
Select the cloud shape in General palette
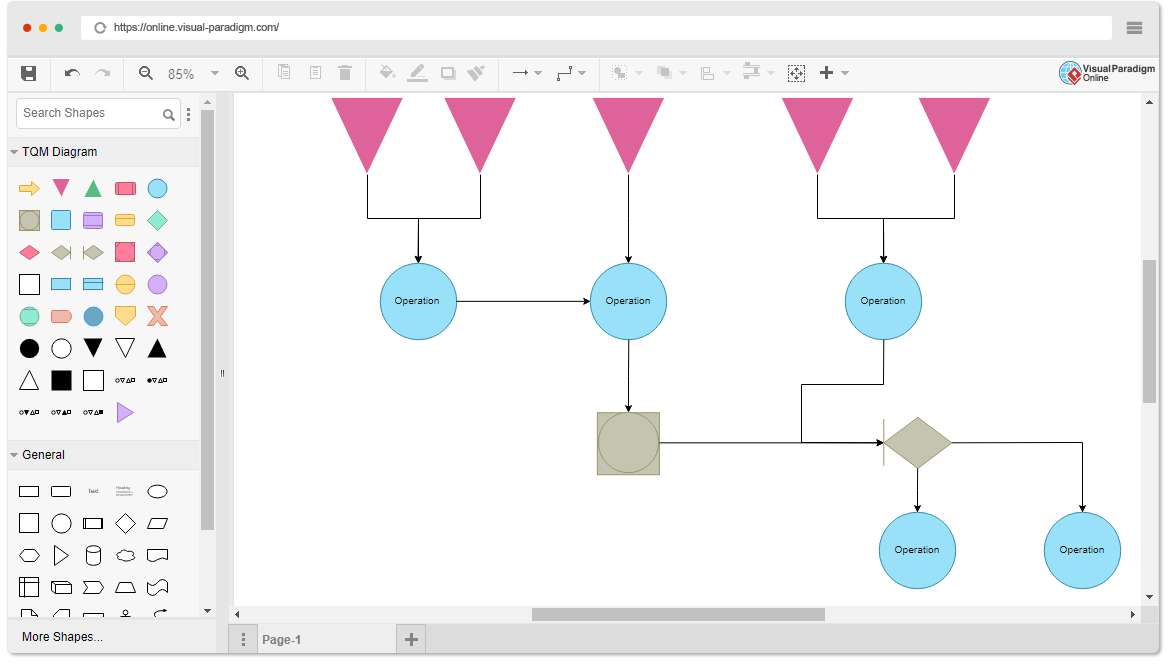coord(125,555)
